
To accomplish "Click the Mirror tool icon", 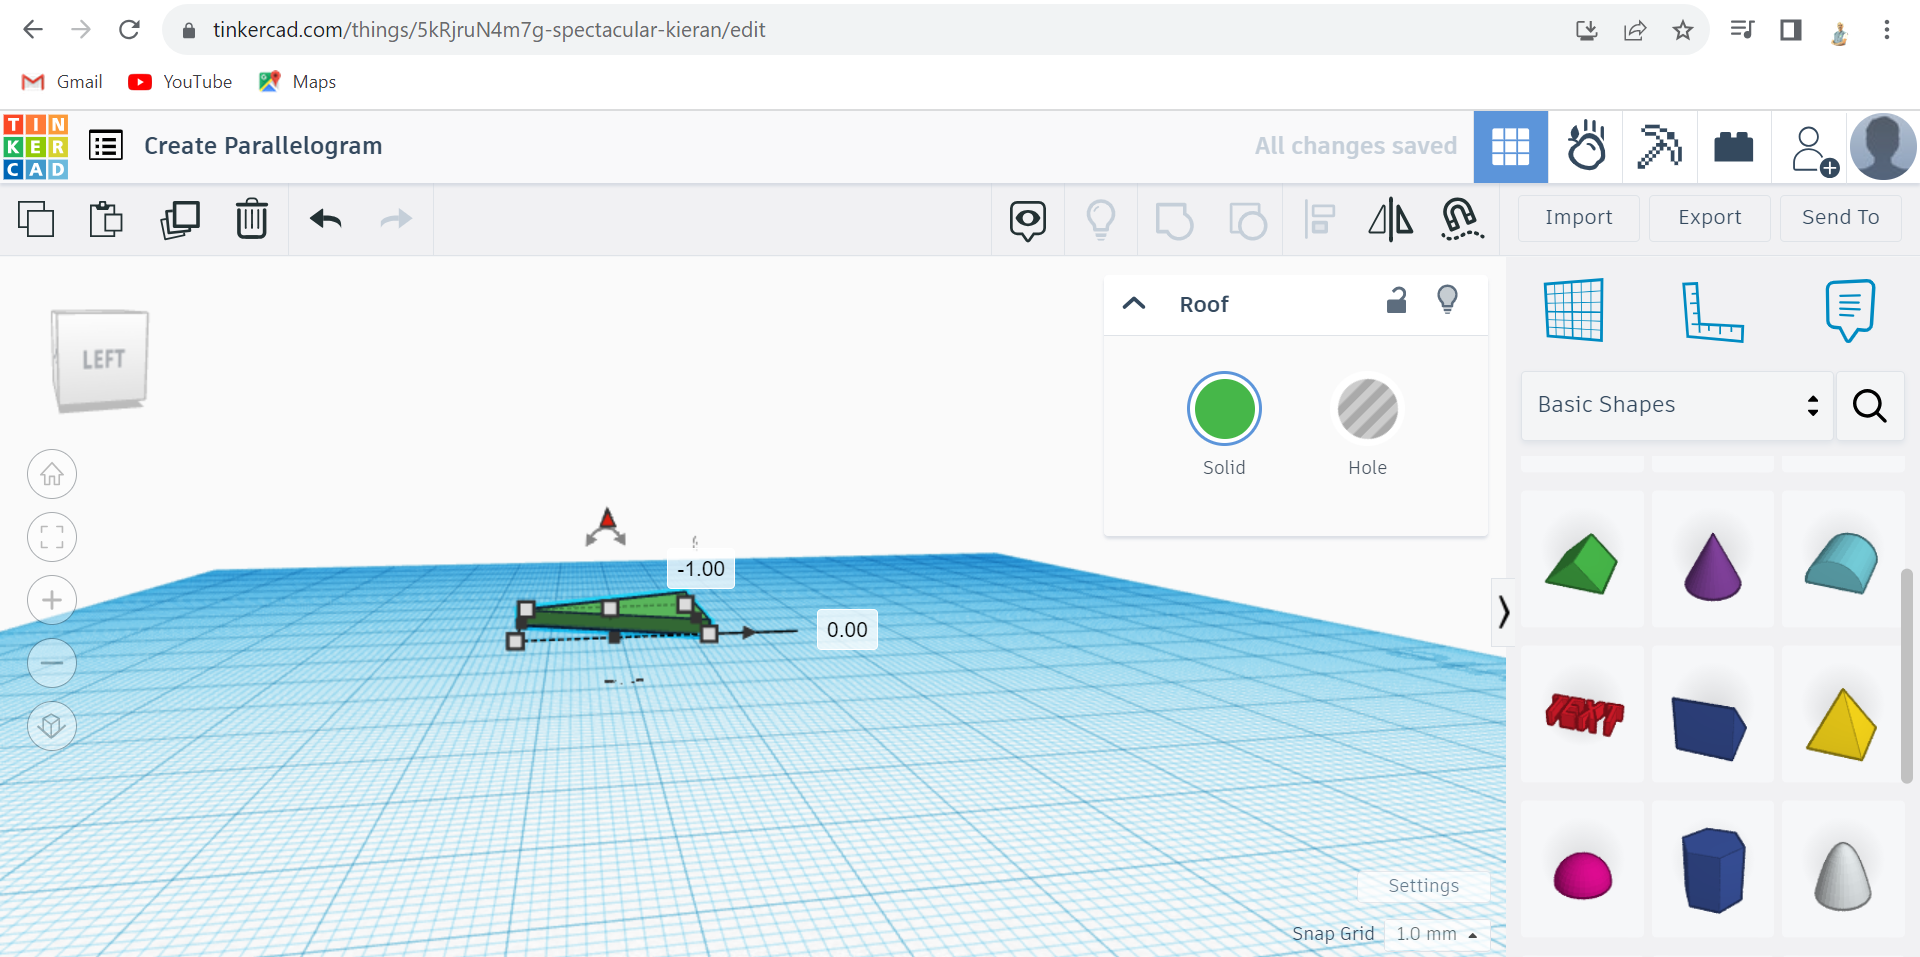I will click(1391, 220).
